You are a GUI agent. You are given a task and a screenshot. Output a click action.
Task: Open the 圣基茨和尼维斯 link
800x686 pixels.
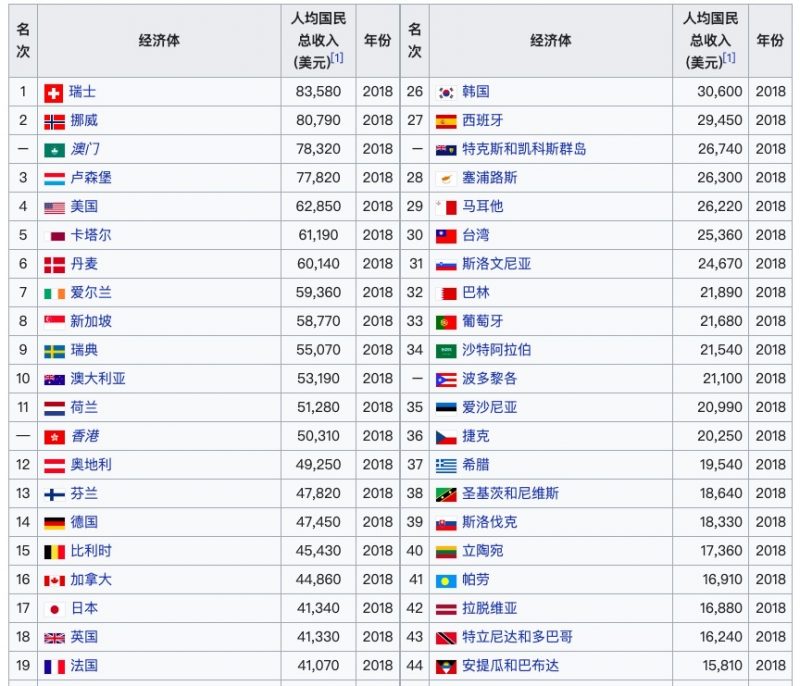tap(510, 493)
